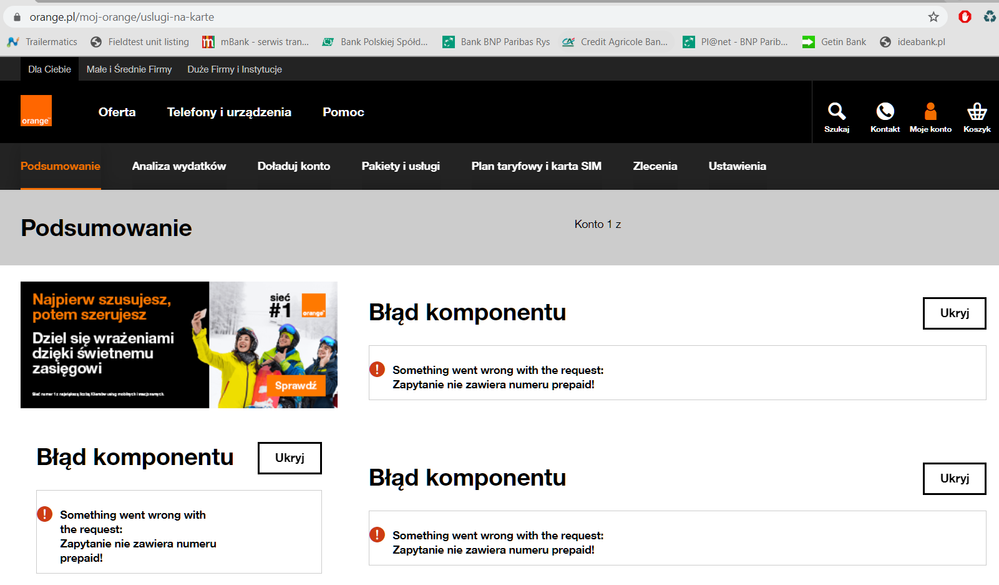Go to Zlecenia tab
999x585 pixels.
pos(655,166)
